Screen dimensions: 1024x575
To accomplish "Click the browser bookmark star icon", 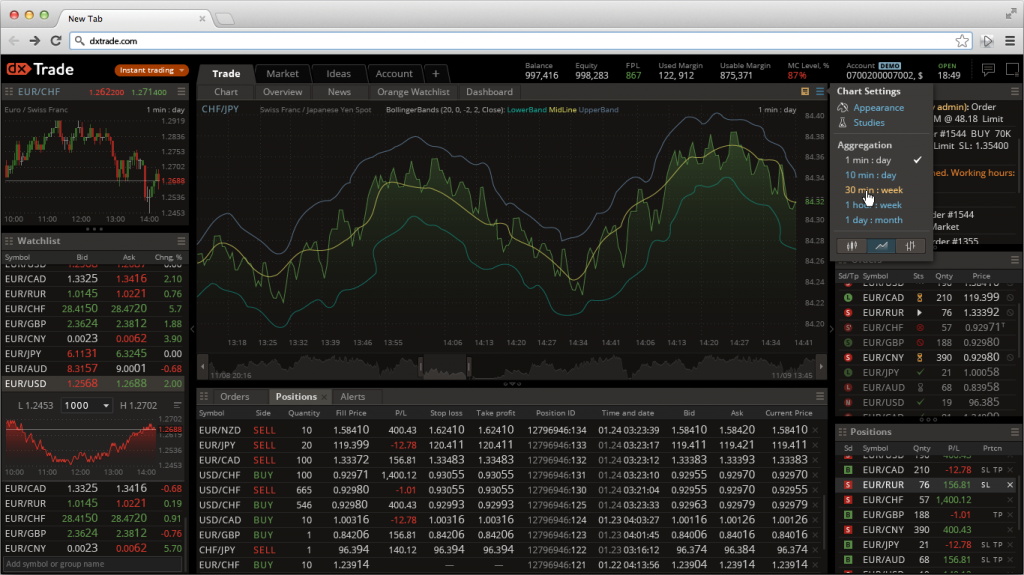I will pos(961,41).
